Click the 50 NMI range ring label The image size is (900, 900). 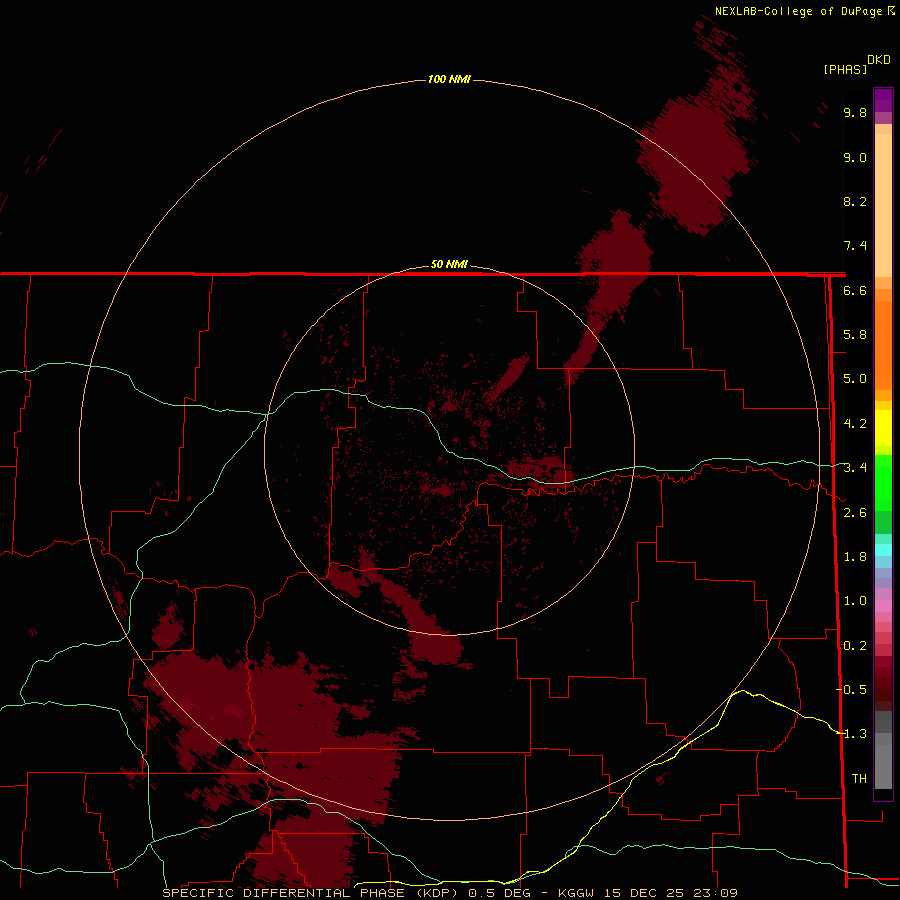click(449, 264)
